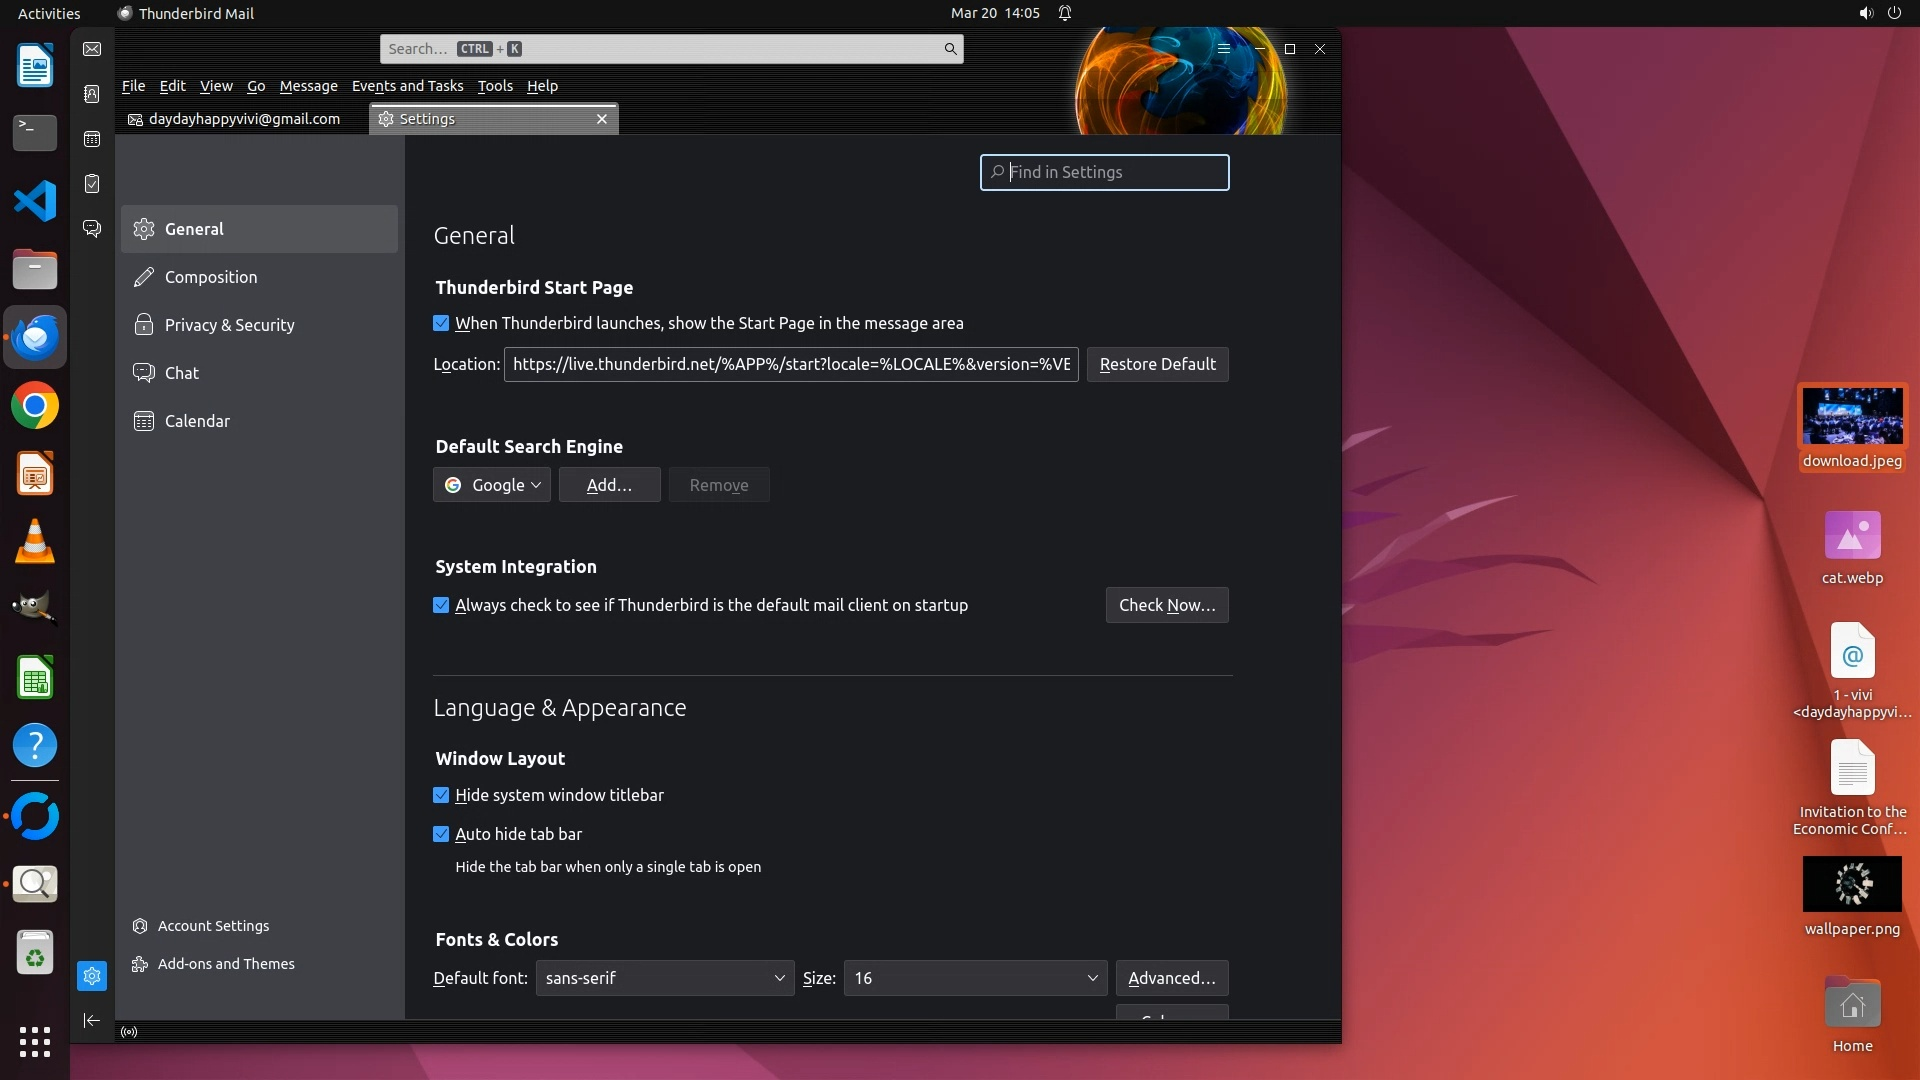Collapse the spaces toolbar arrow icon
Screen dimensions: 1920x1080
coord(92,1020)
